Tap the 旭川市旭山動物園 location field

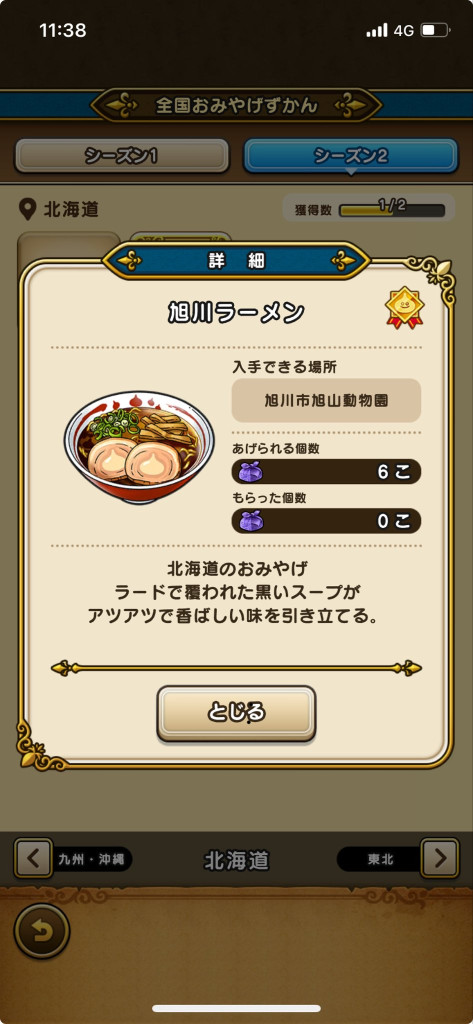pos(326,400)
